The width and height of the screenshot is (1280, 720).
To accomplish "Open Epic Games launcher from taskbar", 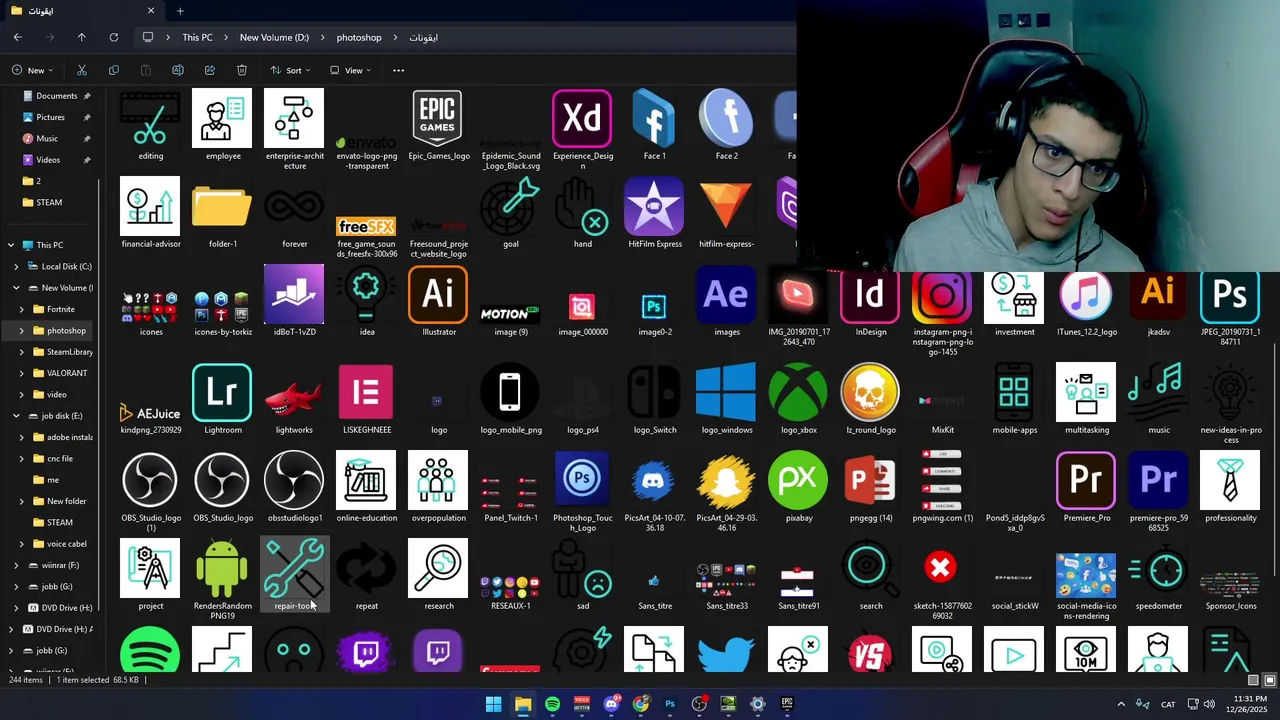I will (787, 704).
